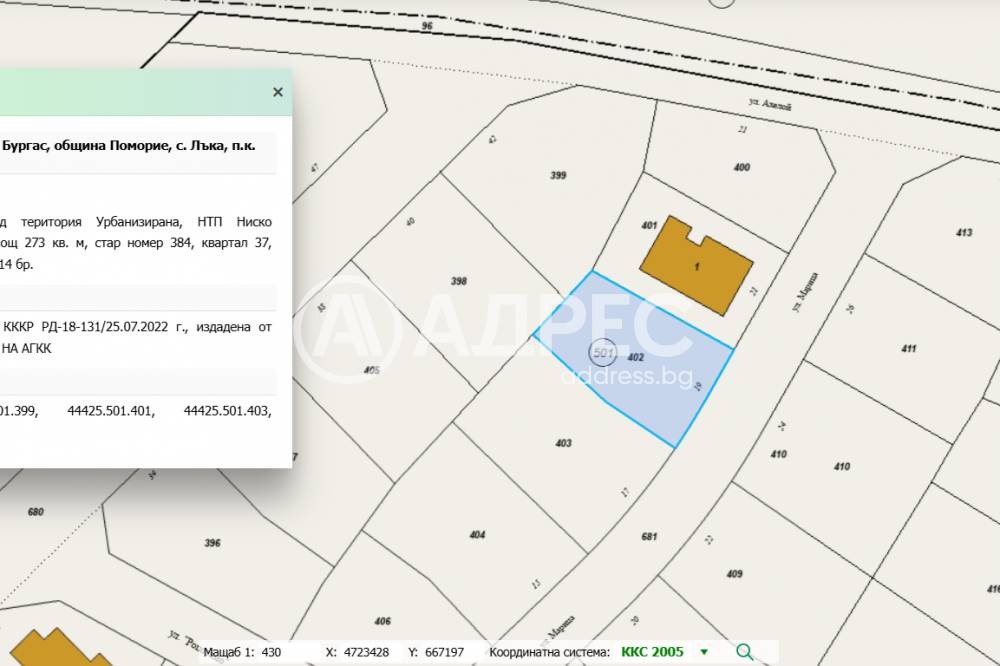Select parcel 413 on the map

tap(963, 233)
